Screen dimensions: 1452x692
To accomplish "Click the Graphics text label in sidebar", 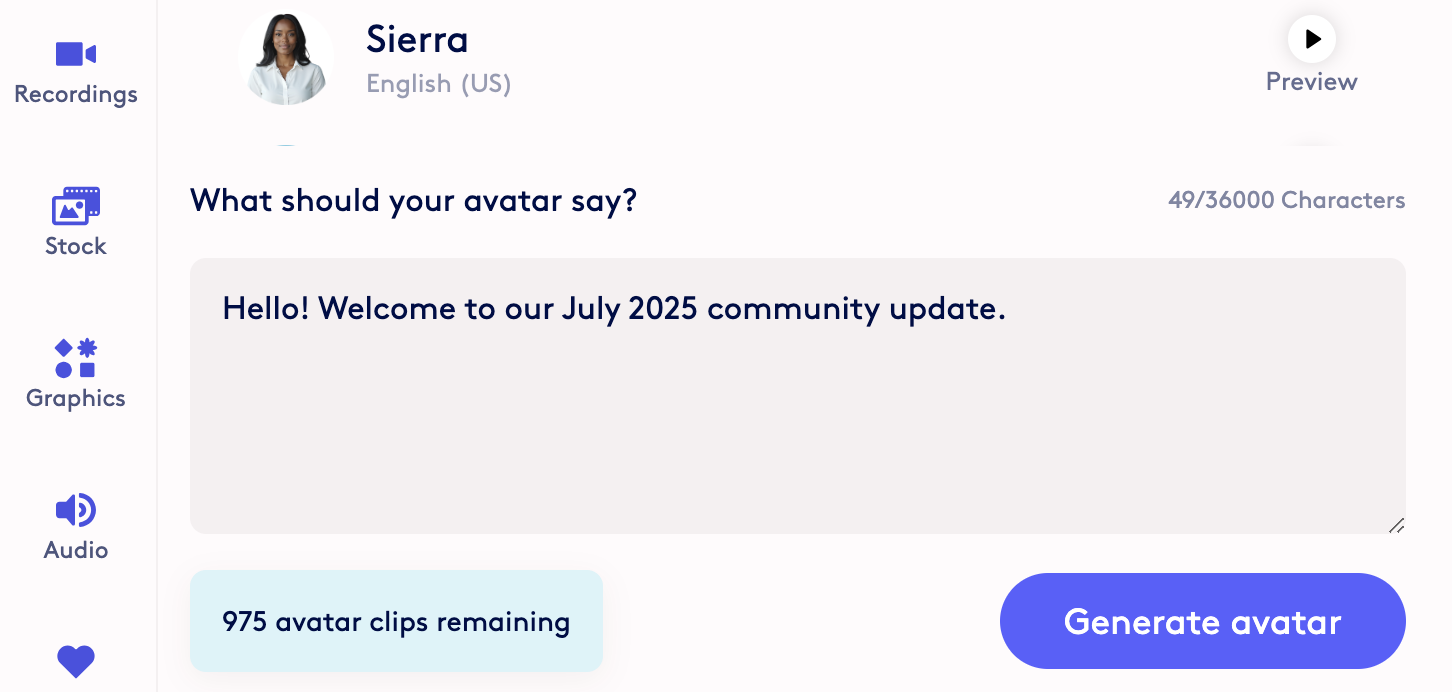I will [x=76, y=398].
